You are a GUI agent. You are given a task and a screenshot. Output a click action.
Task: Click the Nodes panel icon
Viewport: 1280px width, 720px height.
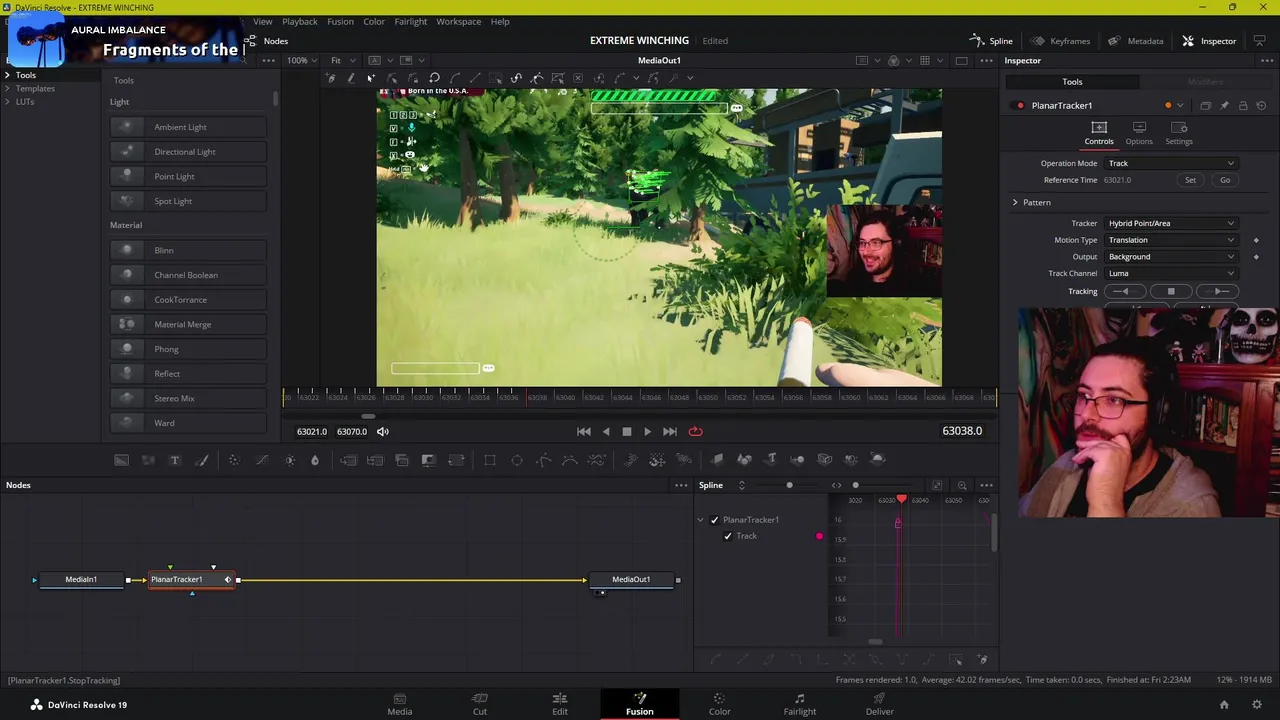coord(251,41)
